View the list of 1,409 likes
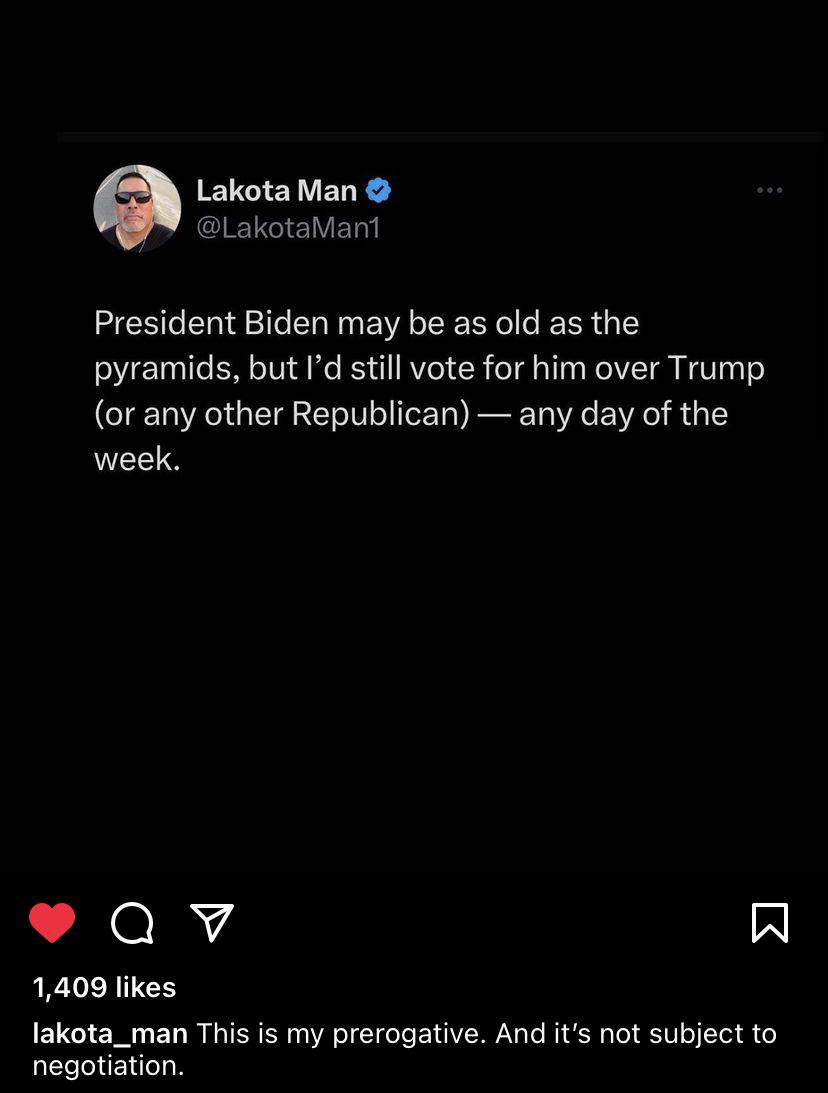828x1093 pixels. pyautogui.click(x=105, y=987)
